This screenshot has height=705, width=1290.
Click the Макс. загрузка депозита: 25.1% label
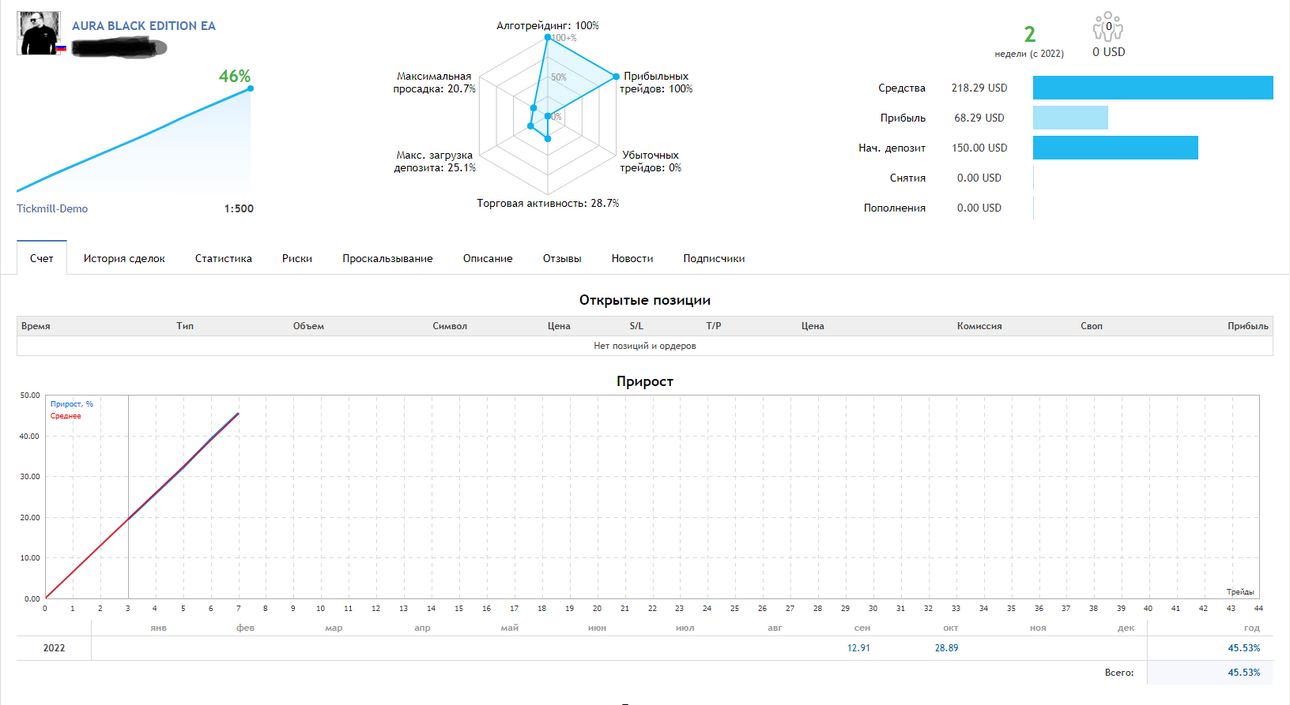[x=435, y=161]
